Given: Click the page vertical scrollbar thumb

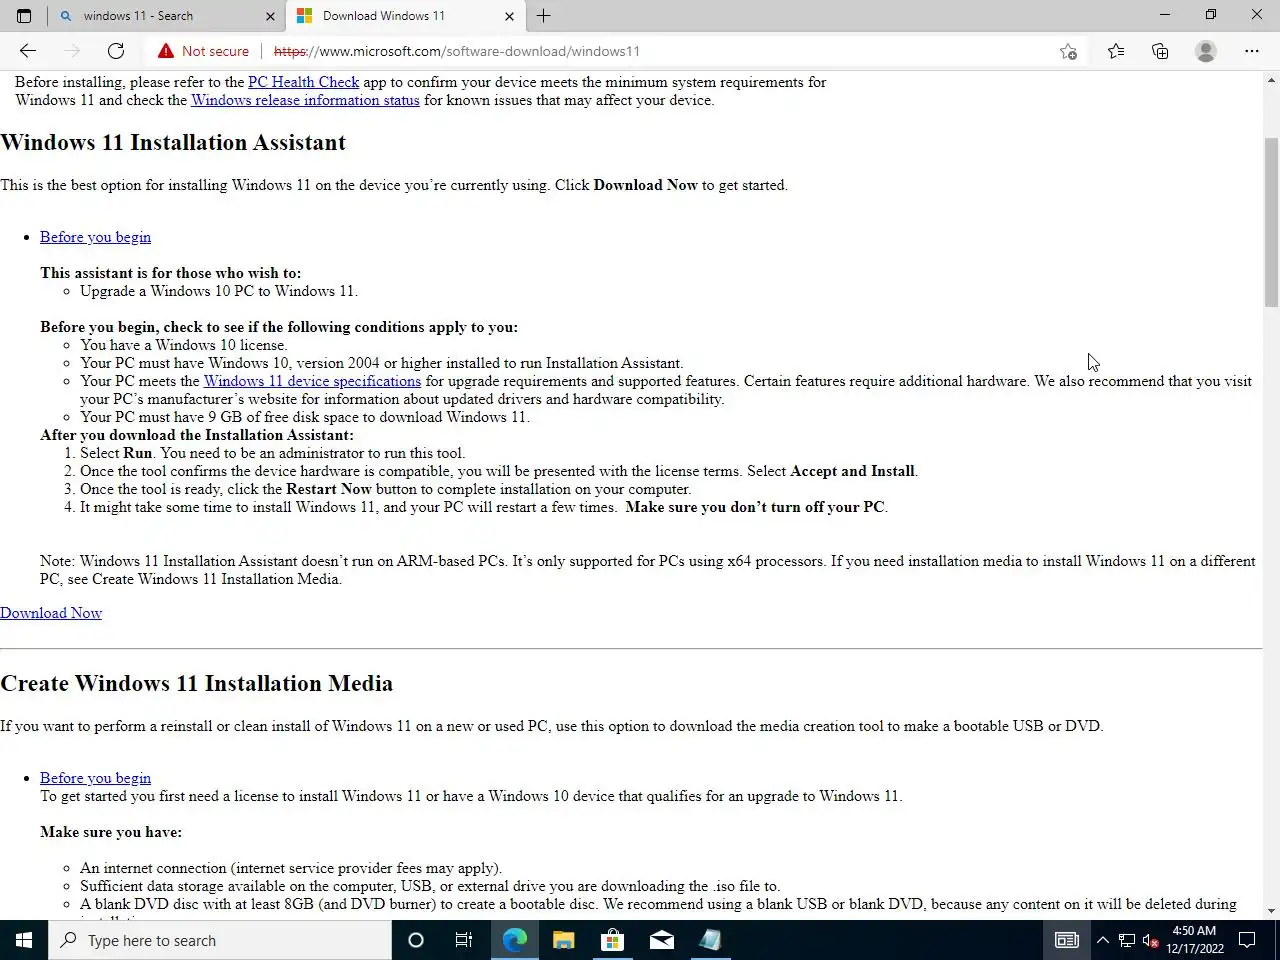Looking at the screenshot, I should (x=1271, y=222).
